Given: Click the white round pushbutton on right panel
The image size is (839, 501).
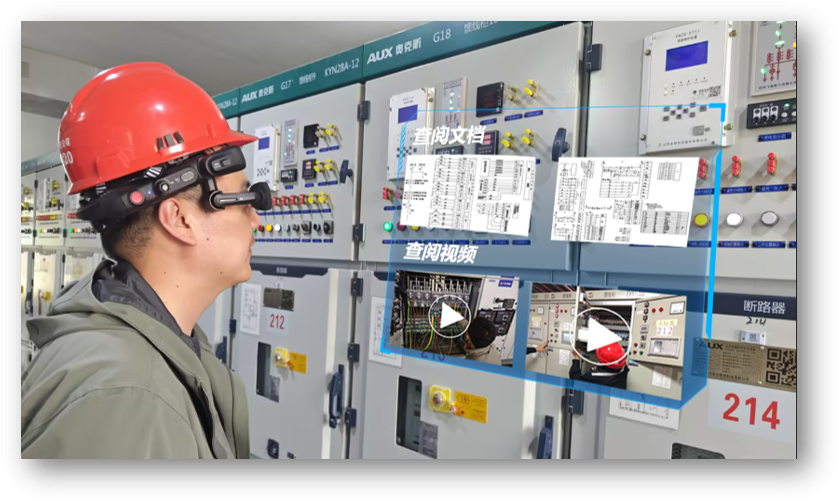Looking at the screenshot, I should tap(733, 219).
